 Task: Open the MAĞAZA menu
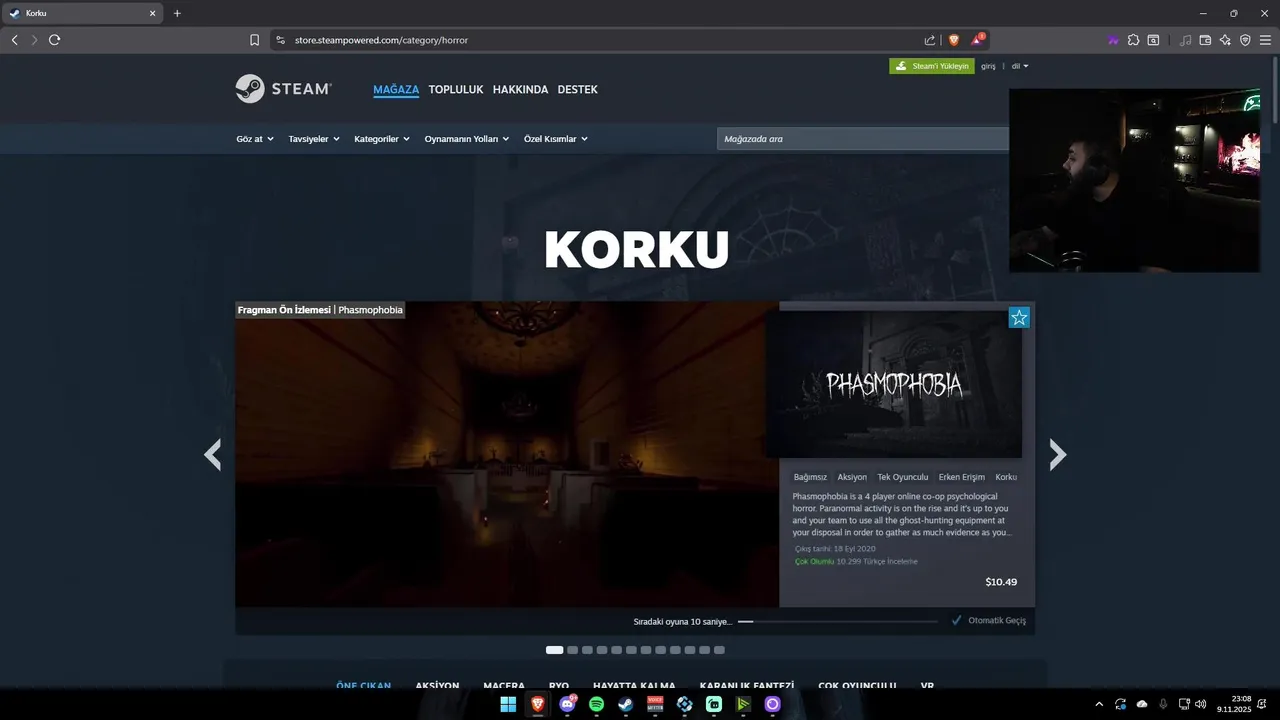[x=396, y=90]
